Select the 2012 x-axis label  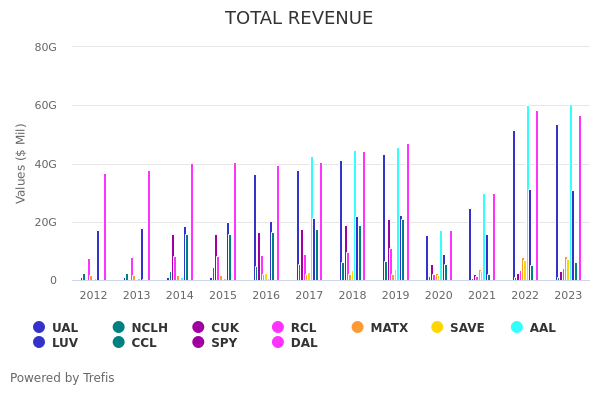93,295
